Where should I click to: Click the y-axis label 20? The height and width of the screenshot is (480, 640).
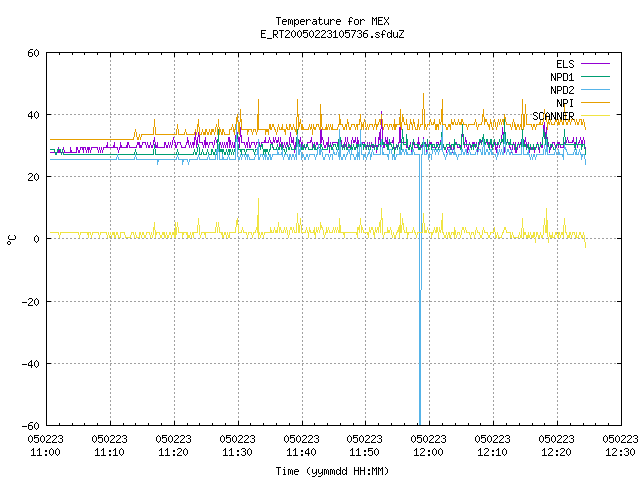(33, 177)
